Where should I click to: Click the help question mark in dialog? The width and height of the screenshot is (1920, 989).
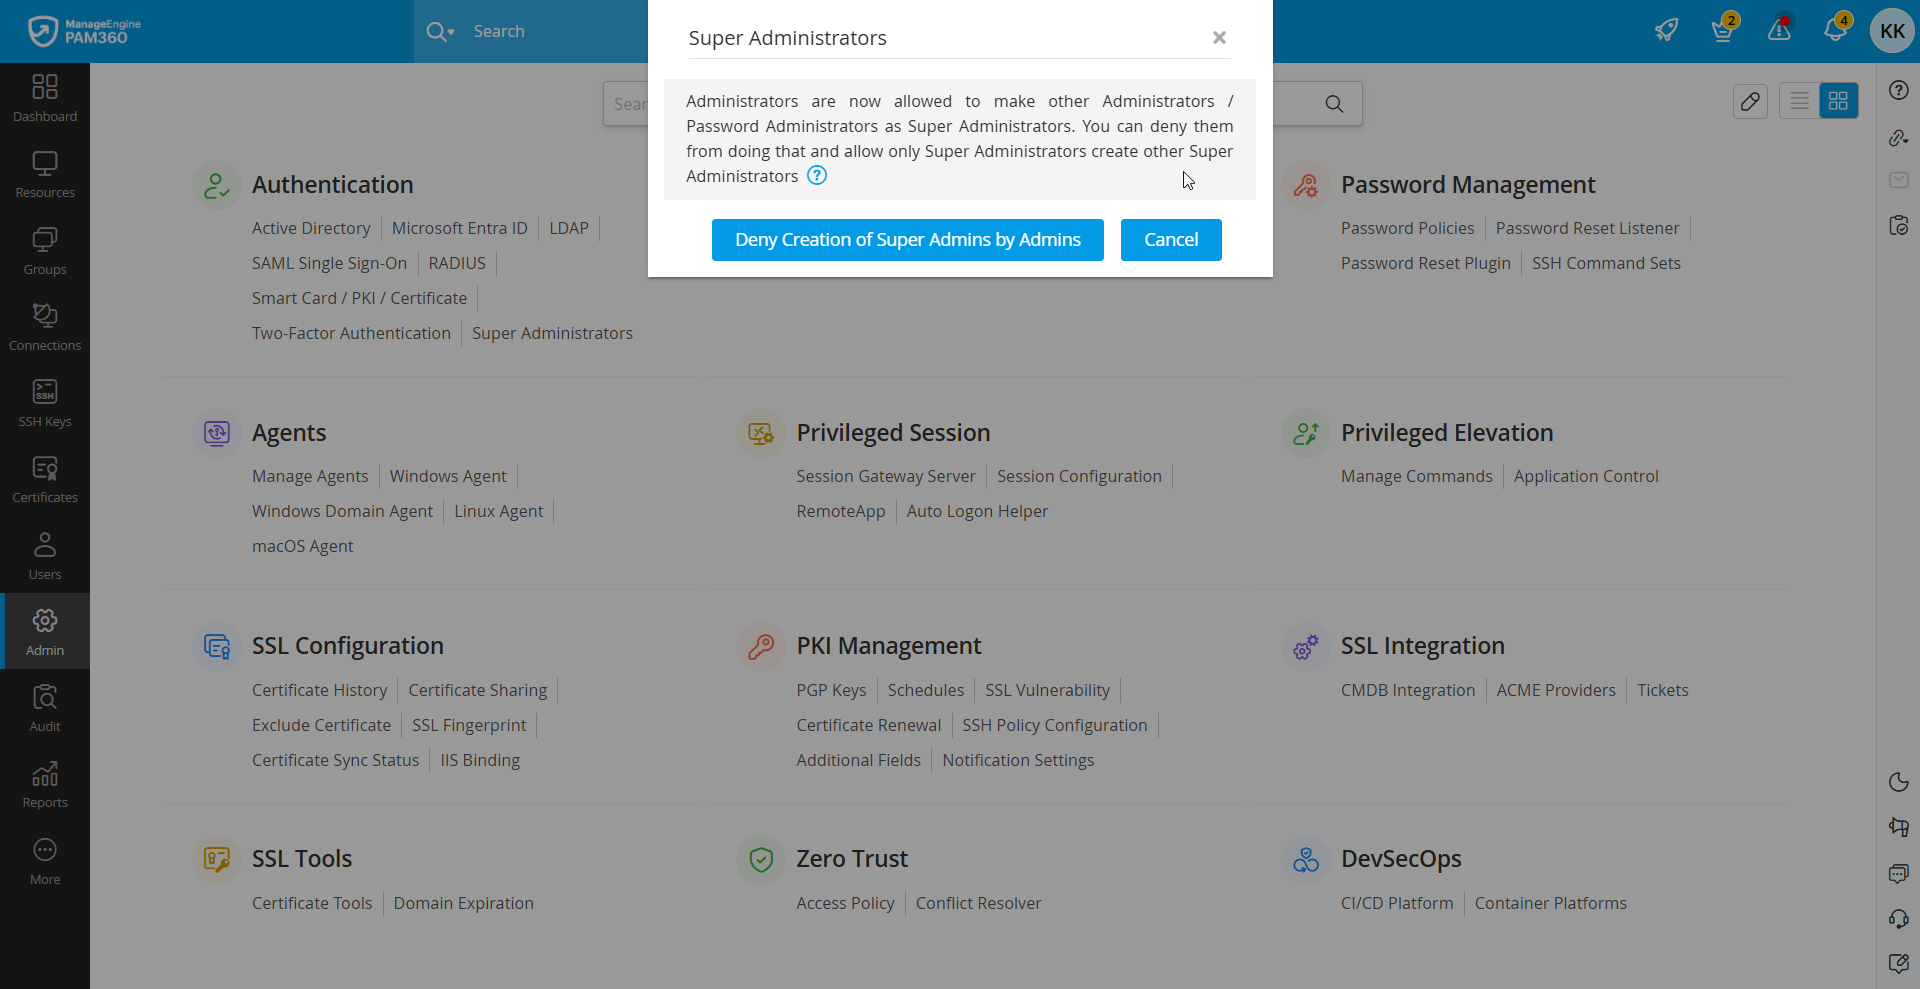coord(817,176)
